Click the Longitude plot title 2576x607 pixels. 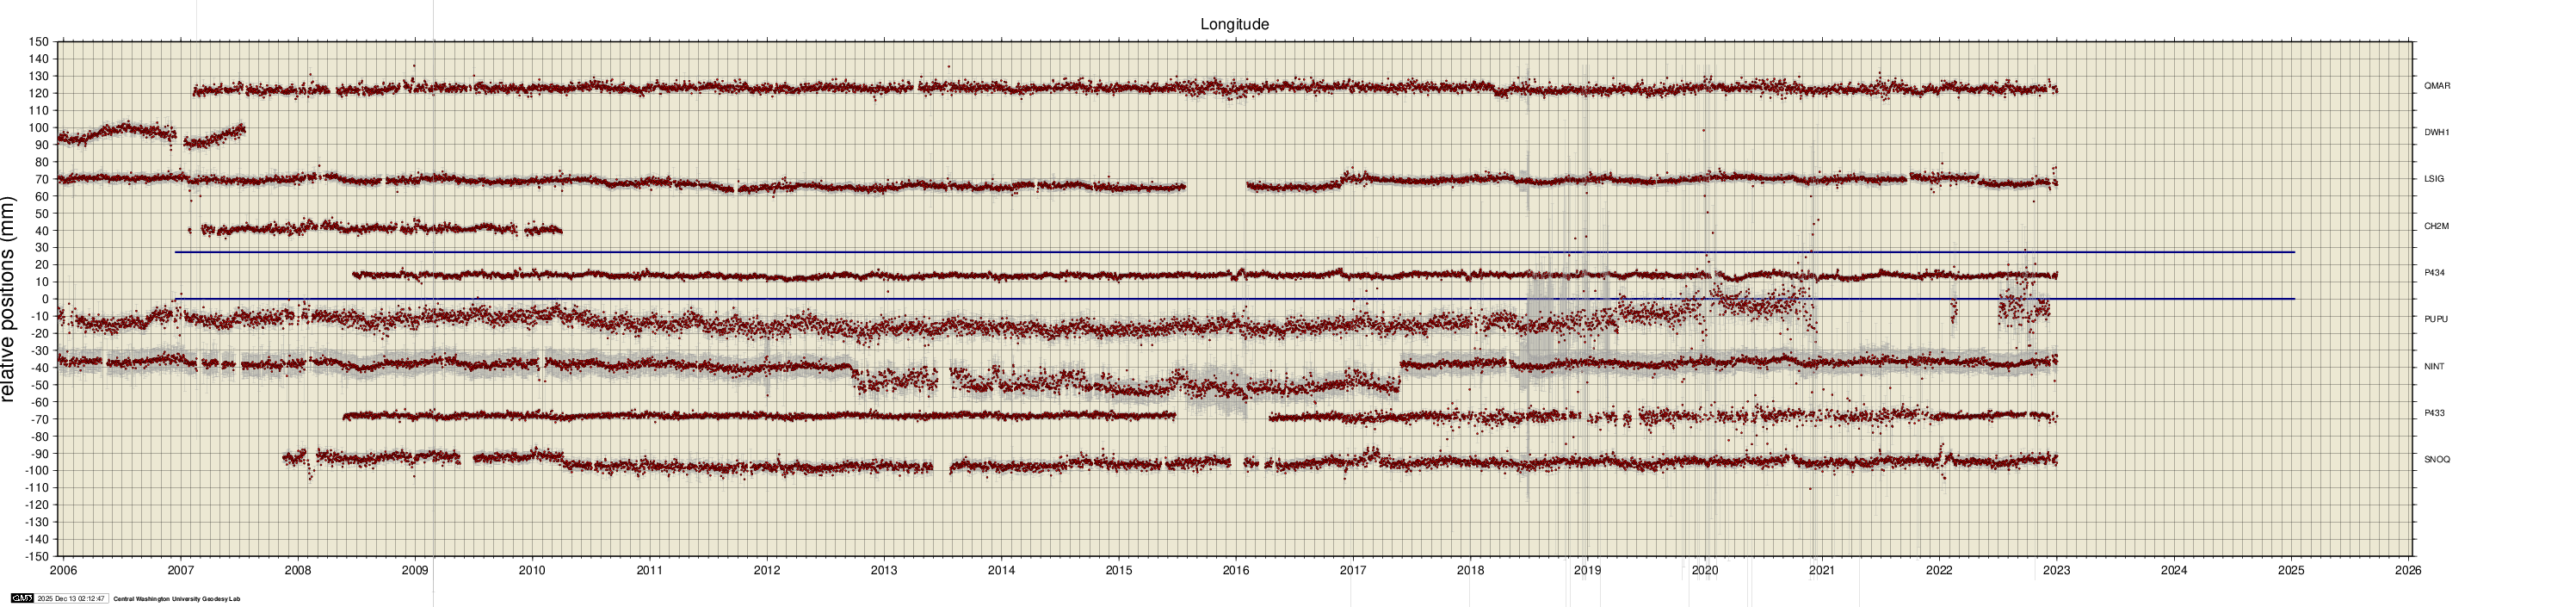click(x=1234, y=24)
